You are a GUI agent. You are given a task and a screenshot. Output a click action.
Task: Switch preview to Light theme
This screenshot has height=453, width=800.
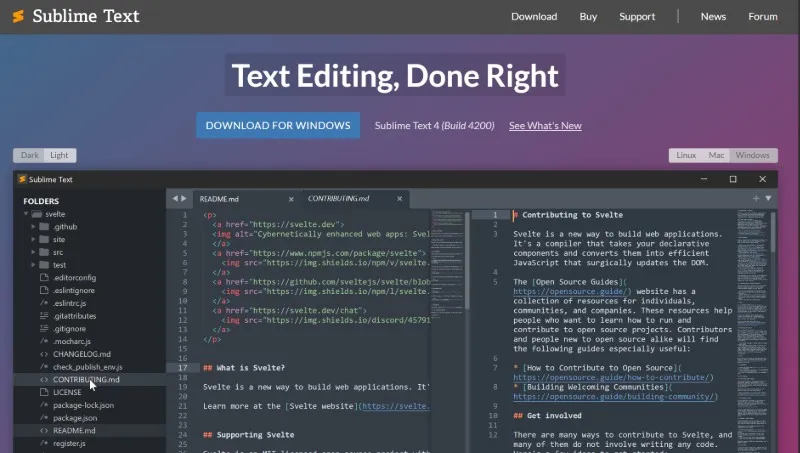(59, 155)
